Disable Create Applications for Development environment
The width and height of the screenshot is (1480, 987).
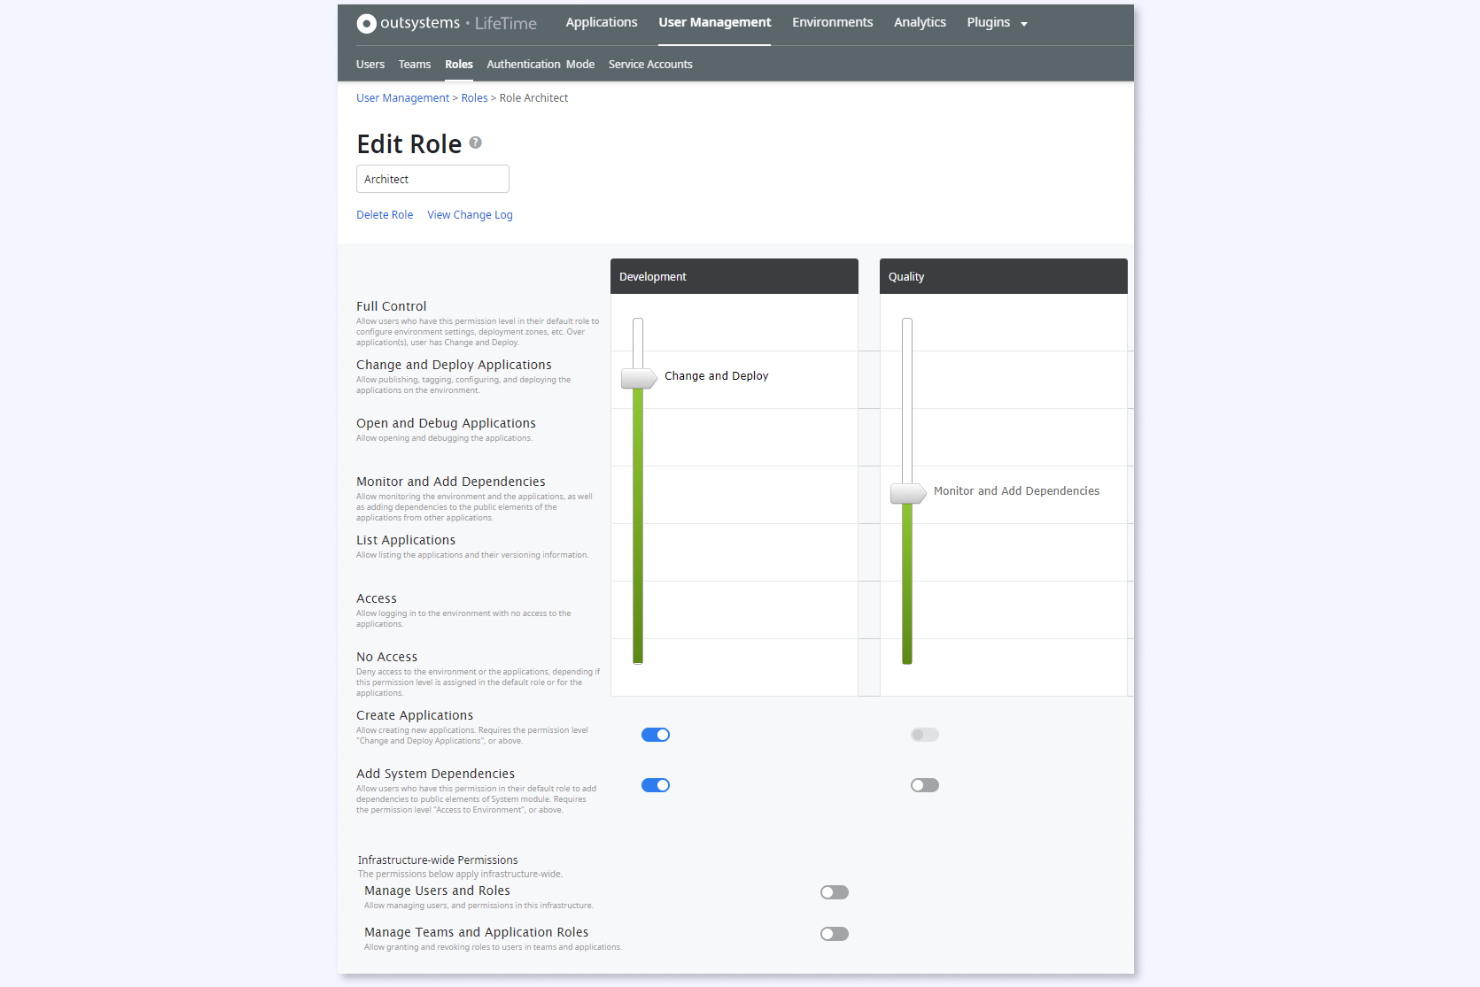click(656, 734)
